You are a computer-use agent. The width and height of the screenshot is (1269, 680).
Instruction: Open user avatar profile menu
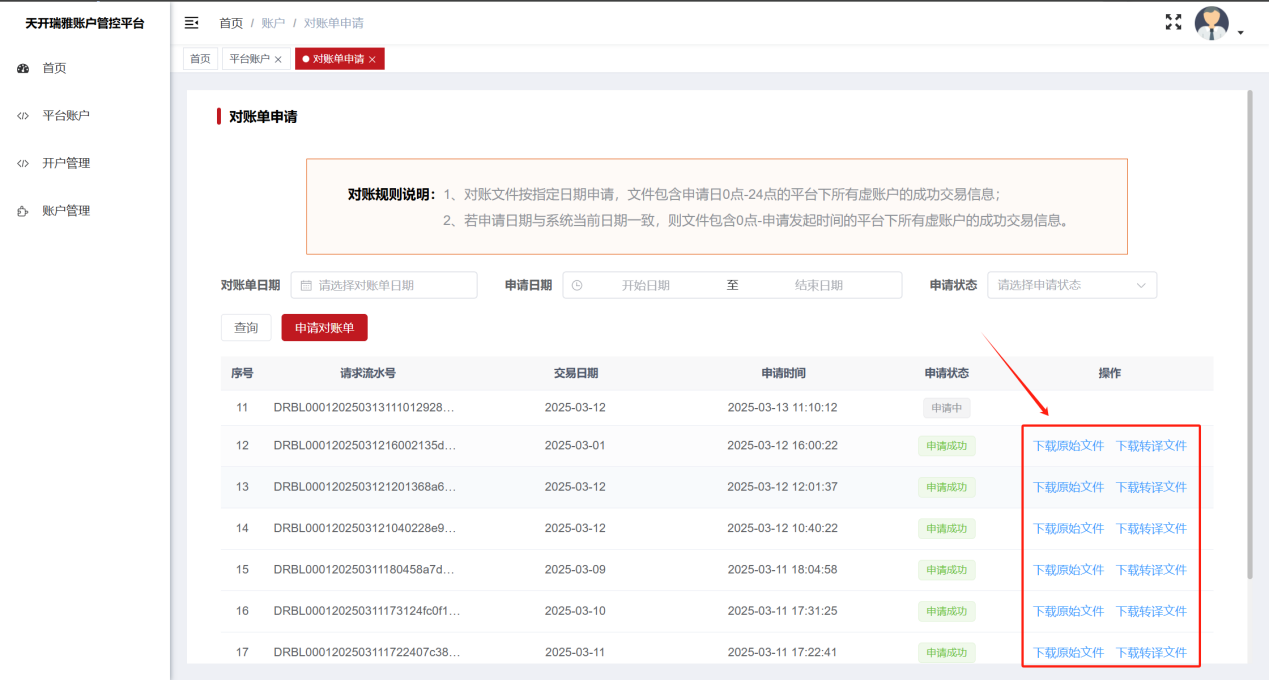pyautogui.click(x=1212, y=24)
